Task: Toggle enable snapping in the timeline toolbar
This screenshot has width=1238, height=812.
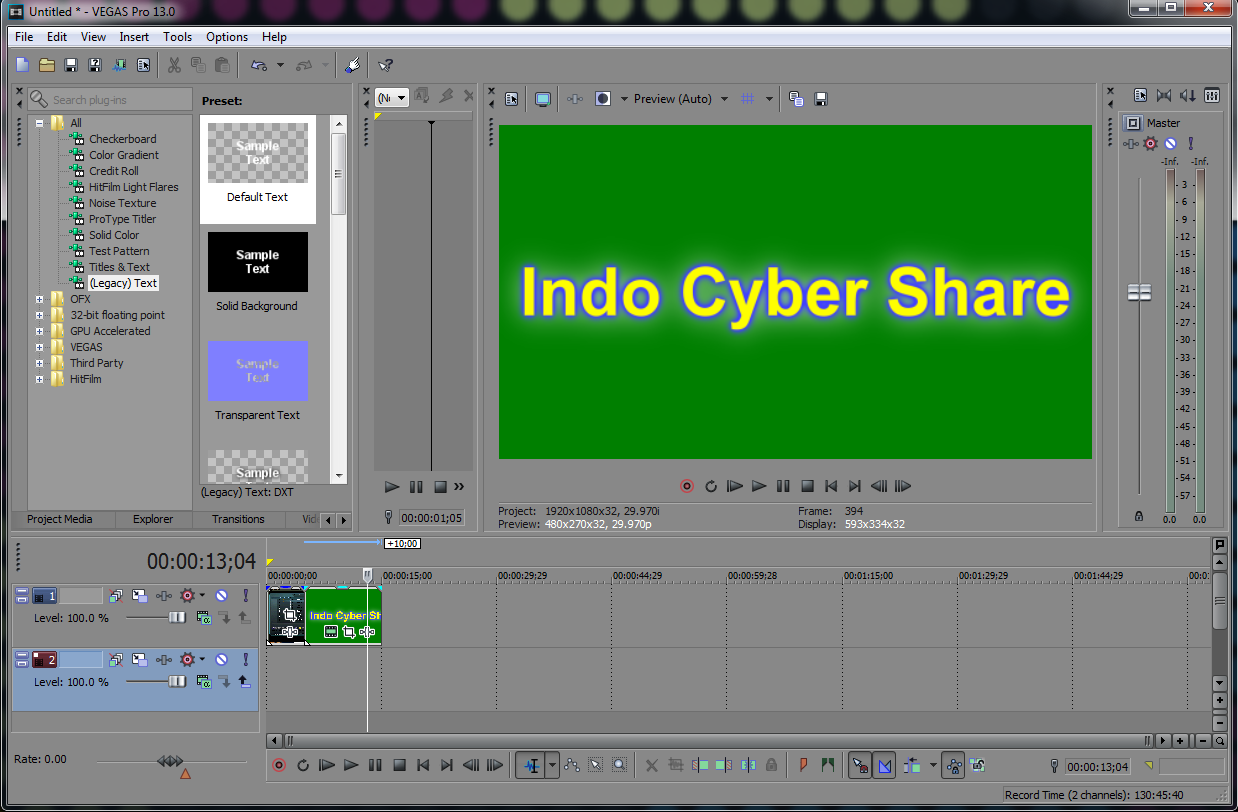Action: click(859, 766)
